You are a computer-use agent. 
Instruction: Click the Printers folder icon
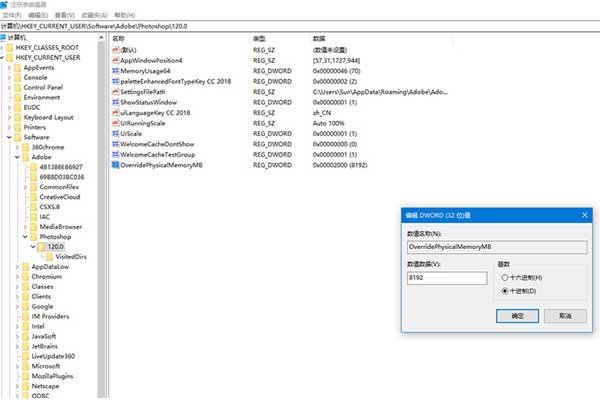pyautogui.click(x=18, y=127)
